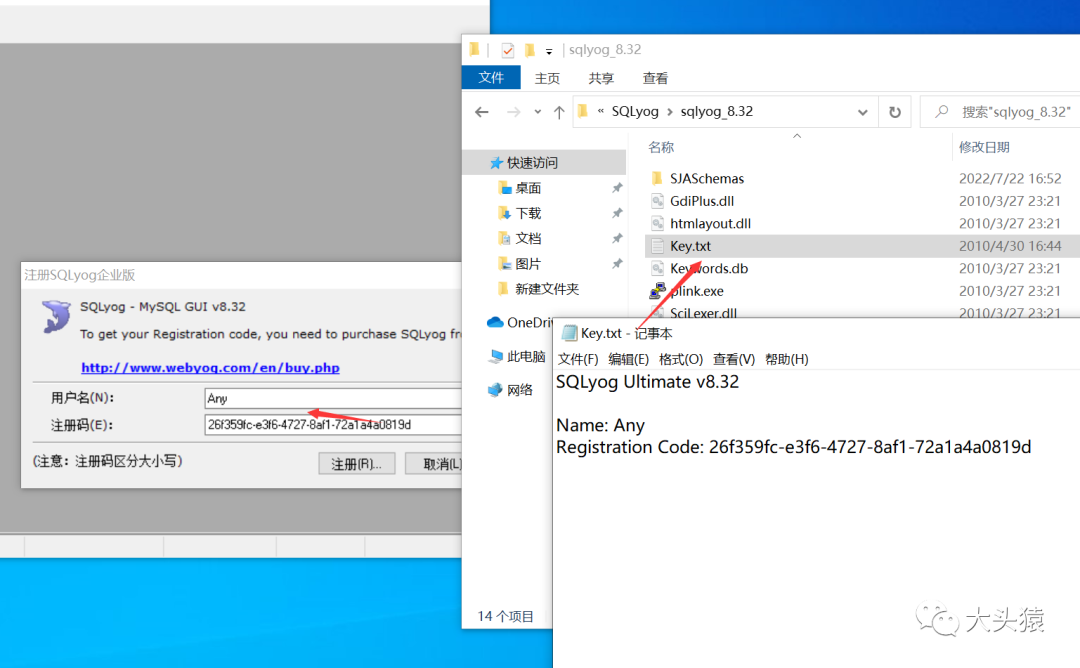Select 下载 in navigation pane
Viewport: 1080px width, 668px height.
pyautogui.click(x=528, y=213)
